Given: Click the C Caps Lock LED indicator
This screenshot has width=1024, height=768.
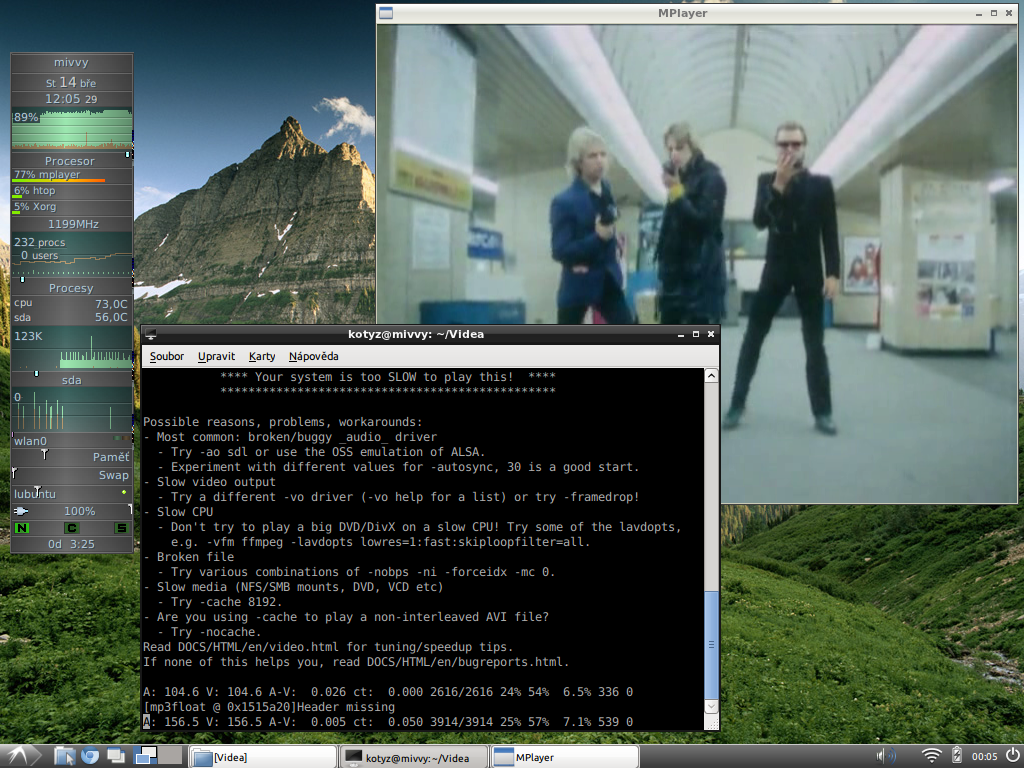Looking at the screenshot, I should 71,528.
